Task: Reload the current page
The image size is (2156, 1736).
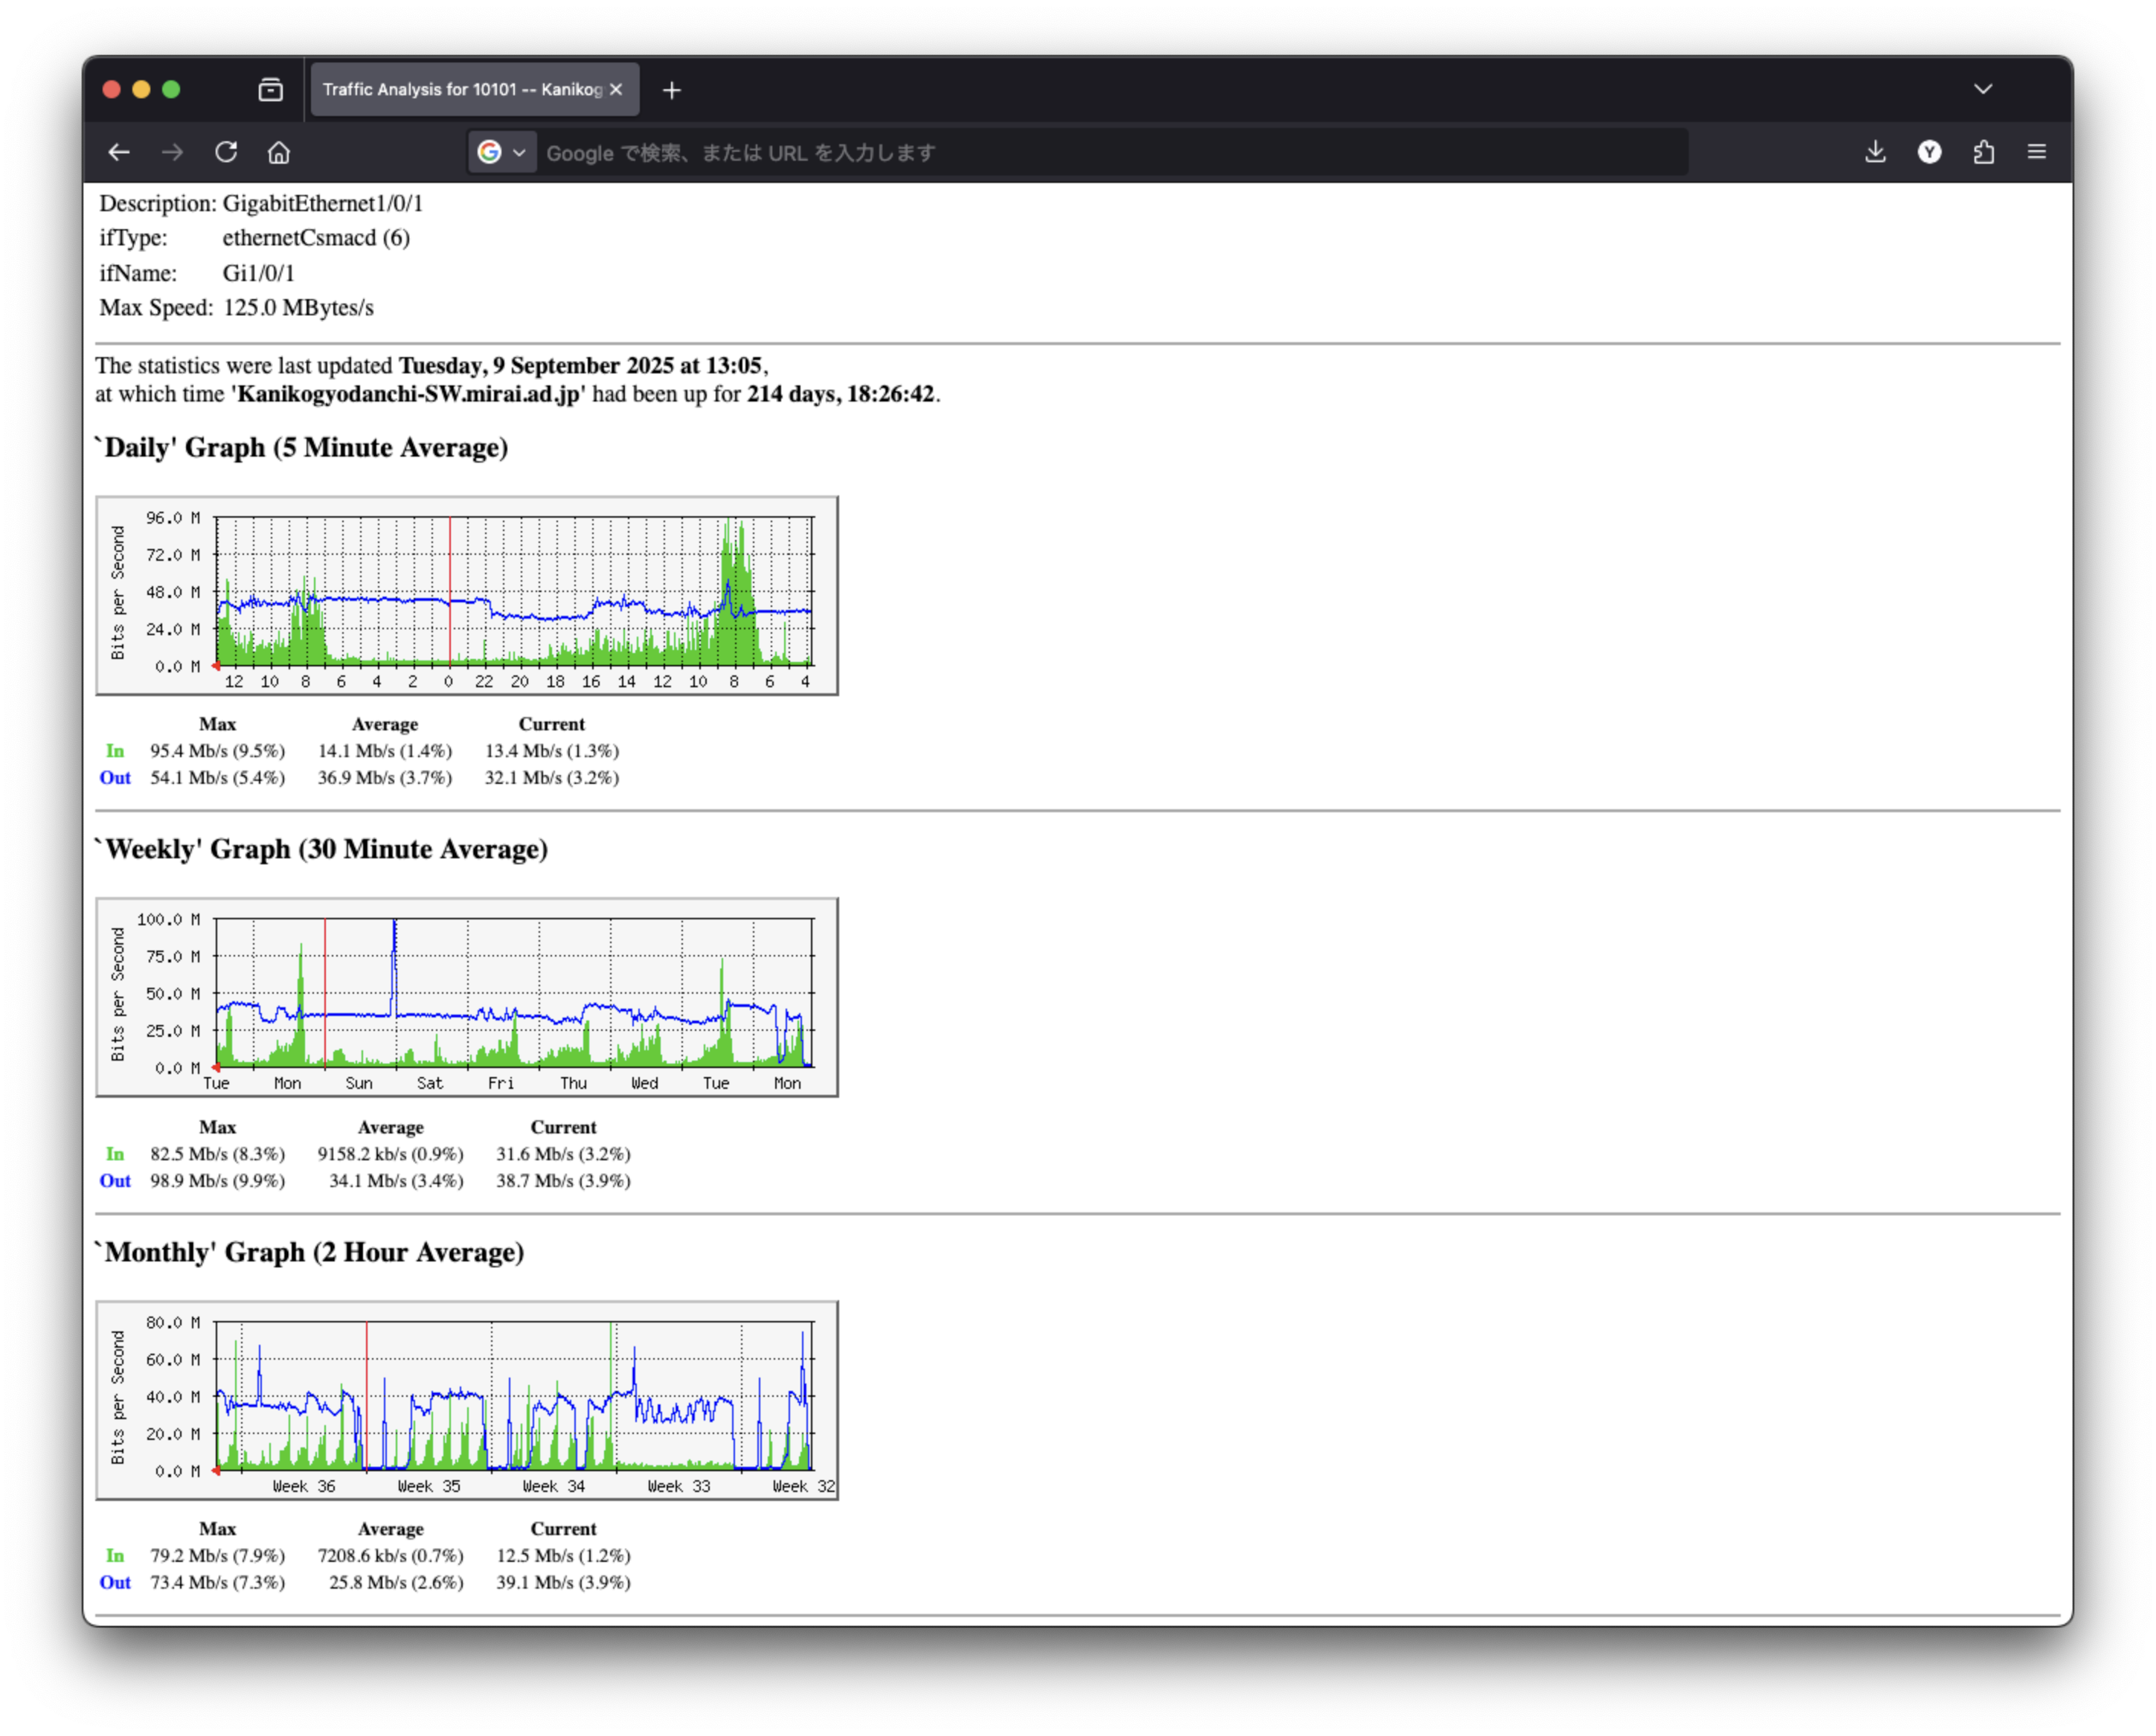Action: (226, 152)
